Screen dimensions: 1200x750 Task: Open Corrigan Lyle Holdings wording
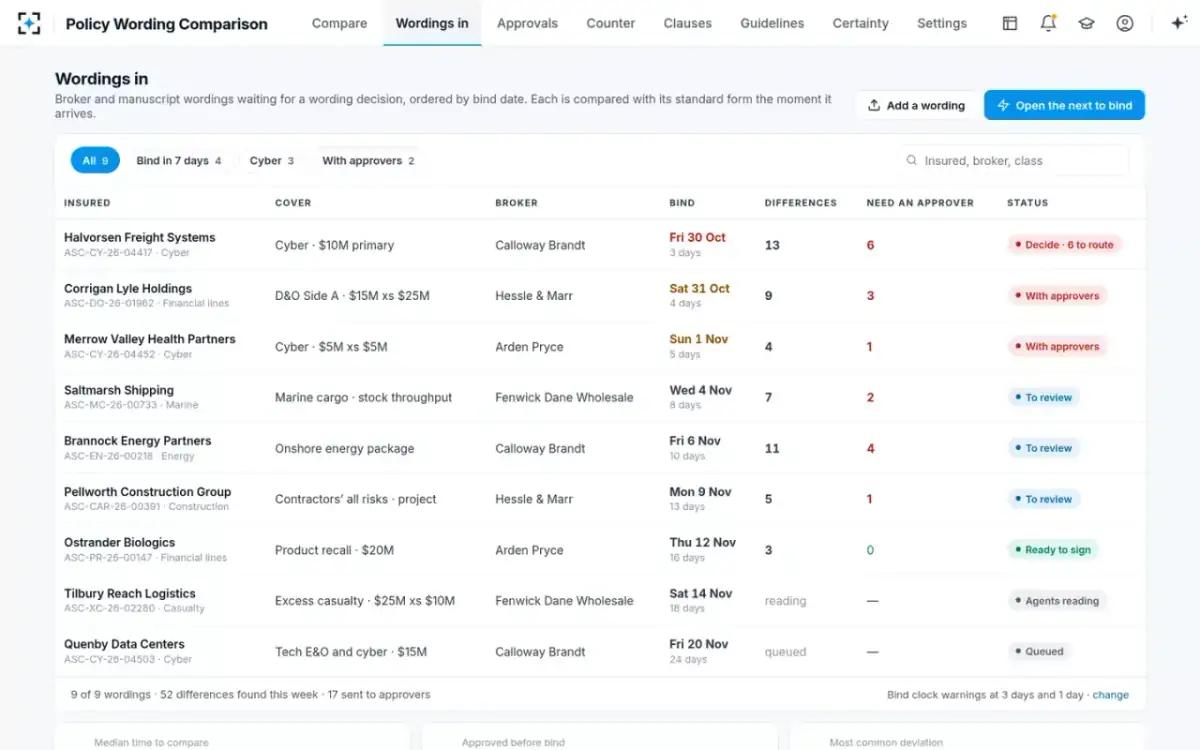[600, 296]
